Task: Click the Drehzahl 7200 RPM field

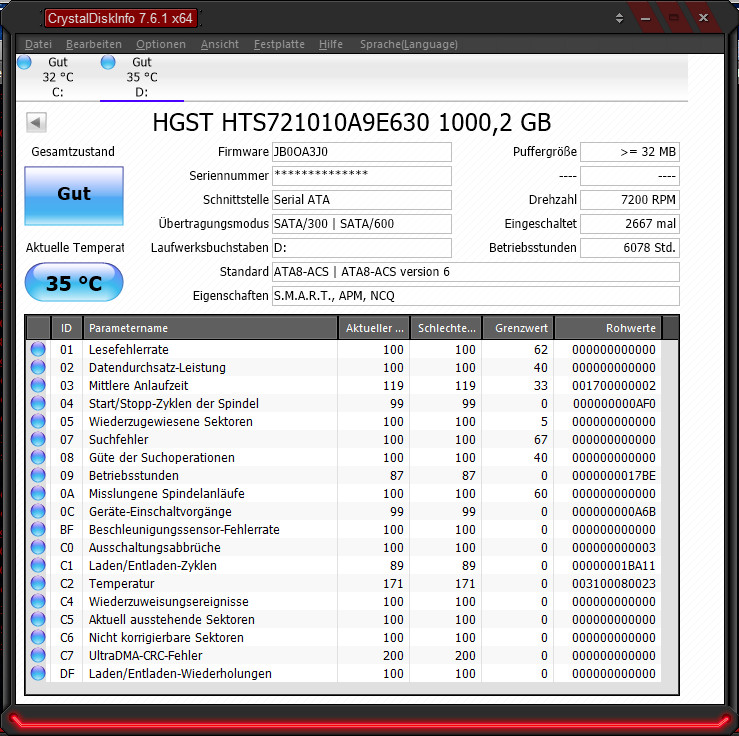Action: point(630,200)
